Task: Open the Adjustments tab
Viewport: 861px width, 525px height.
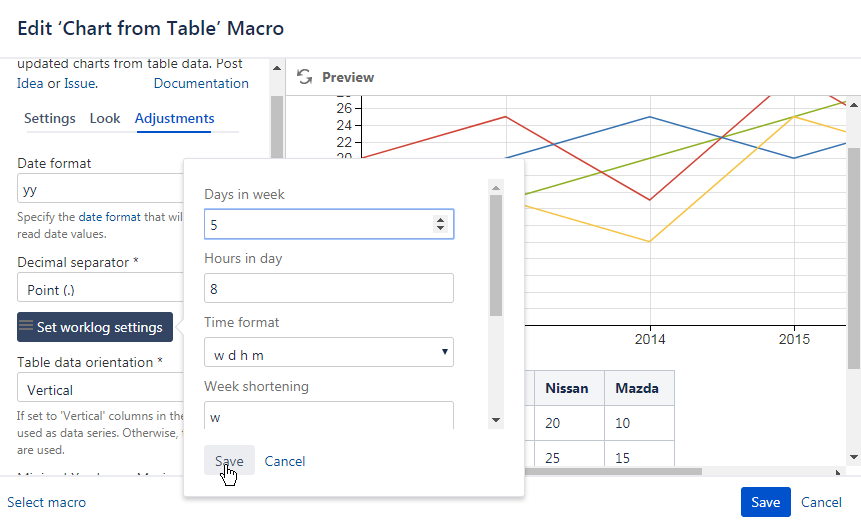Action: coord(174,118)
